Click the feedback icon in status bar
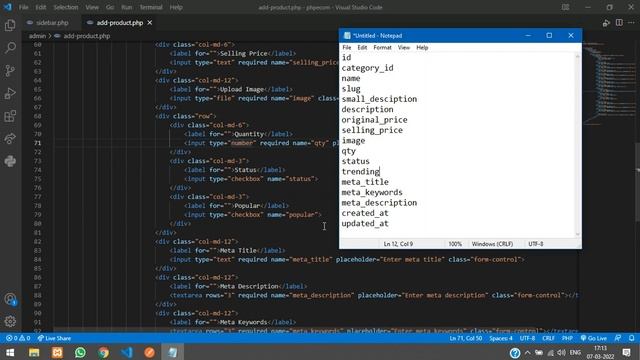This screenshot has height=360, width=640. click(618, 338)
